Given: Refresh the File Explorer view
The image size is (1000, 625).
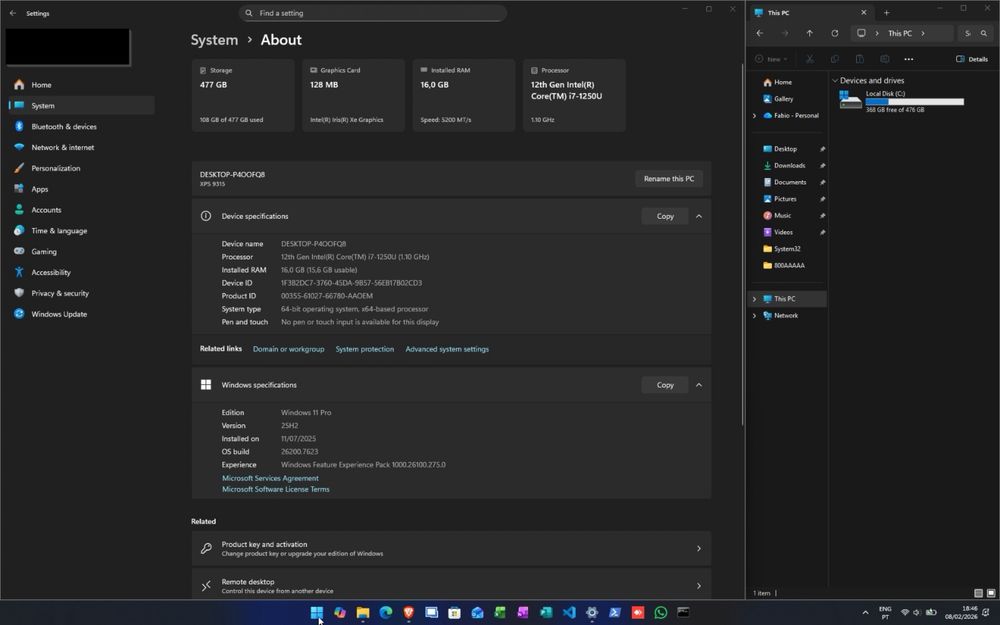Looking at the screenshot, I should [834, 33].
